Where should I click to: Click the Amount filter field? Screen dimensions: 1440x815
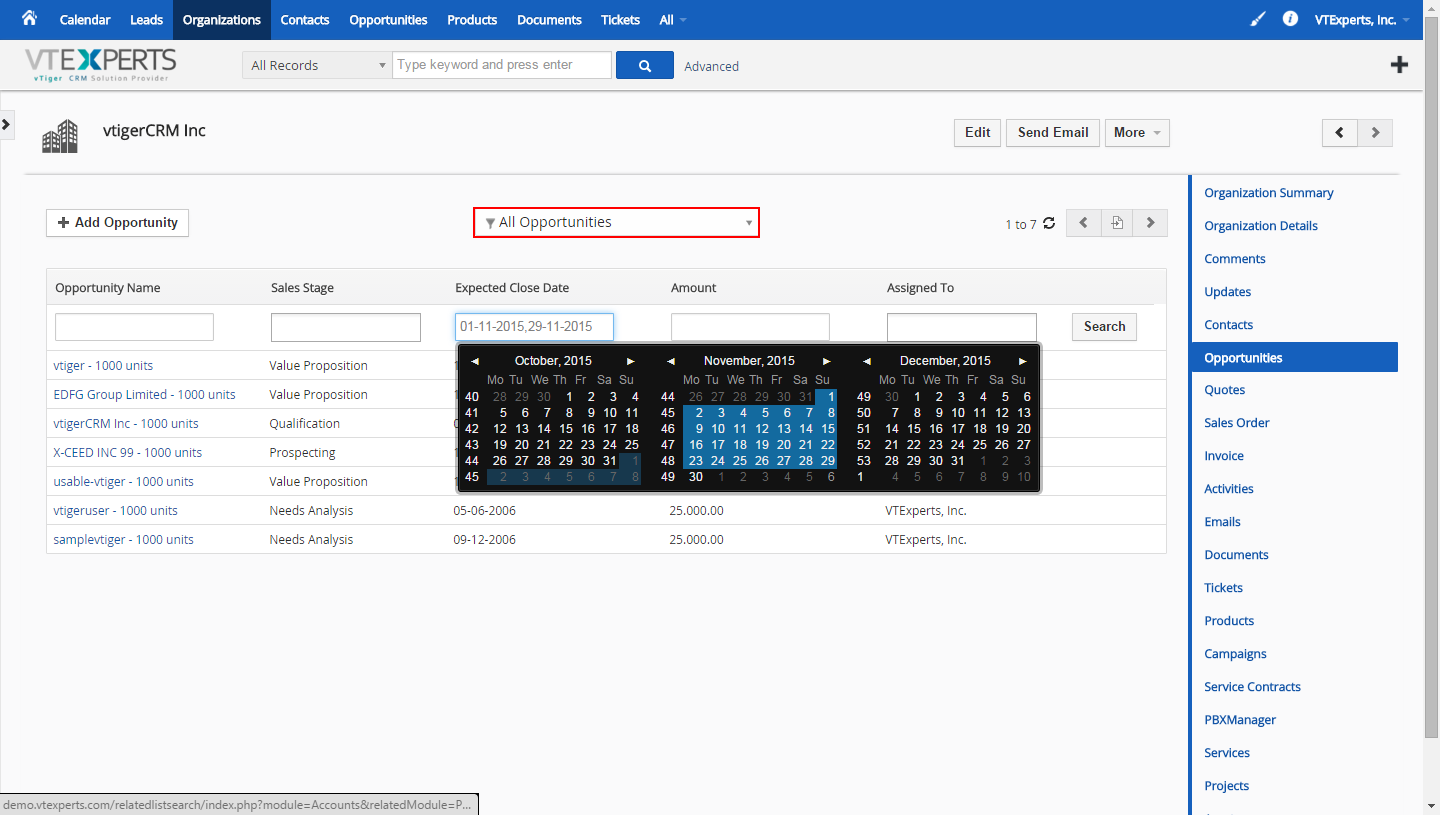click(x=750, y=327)
